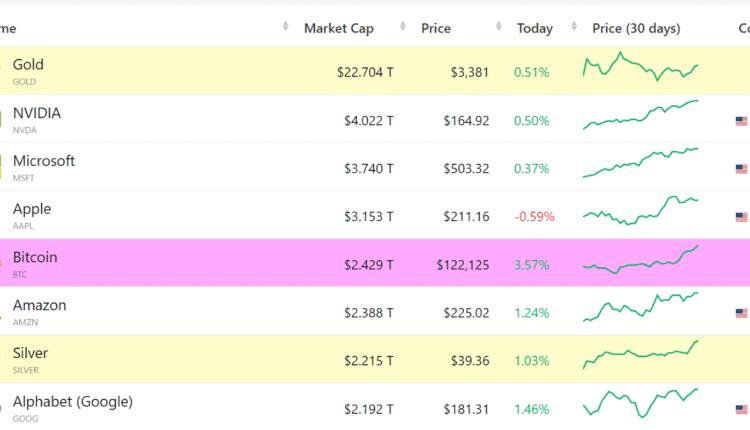This screenshot has width=750, height=430.
Task: Click the US flag in NVIDIA row
Action: (x=741, y=121)
